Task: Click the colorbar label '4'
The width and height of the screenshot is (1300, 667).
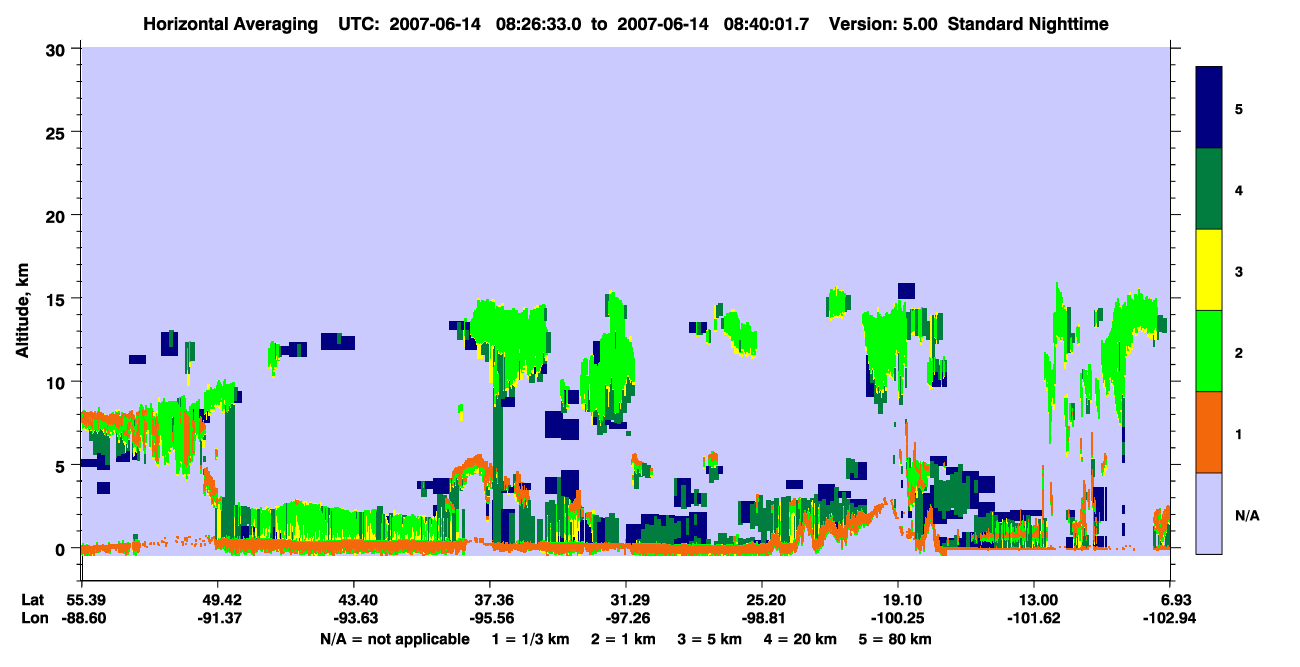Action: [x=1239, y=189]
